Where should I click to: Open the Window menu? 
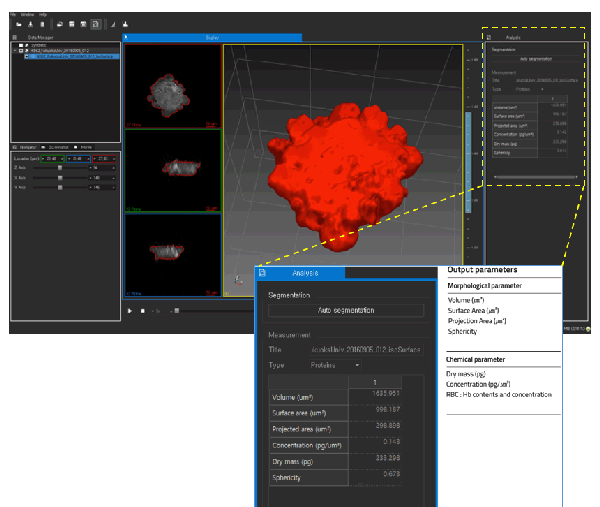coord(27,14)
